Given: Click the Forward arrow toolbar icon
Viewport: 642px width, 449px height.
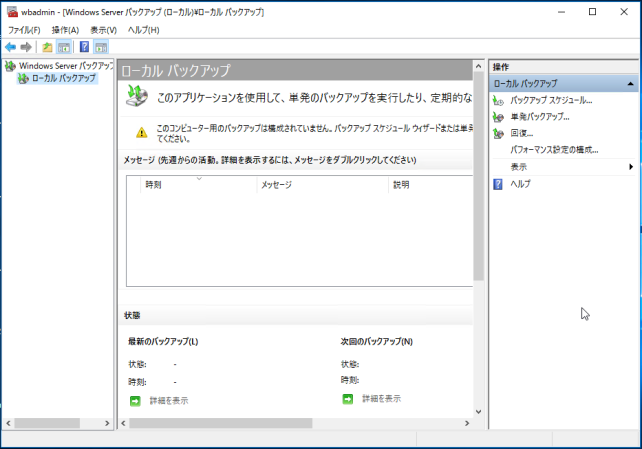Looking at the screenshot, I should [26, 47].
